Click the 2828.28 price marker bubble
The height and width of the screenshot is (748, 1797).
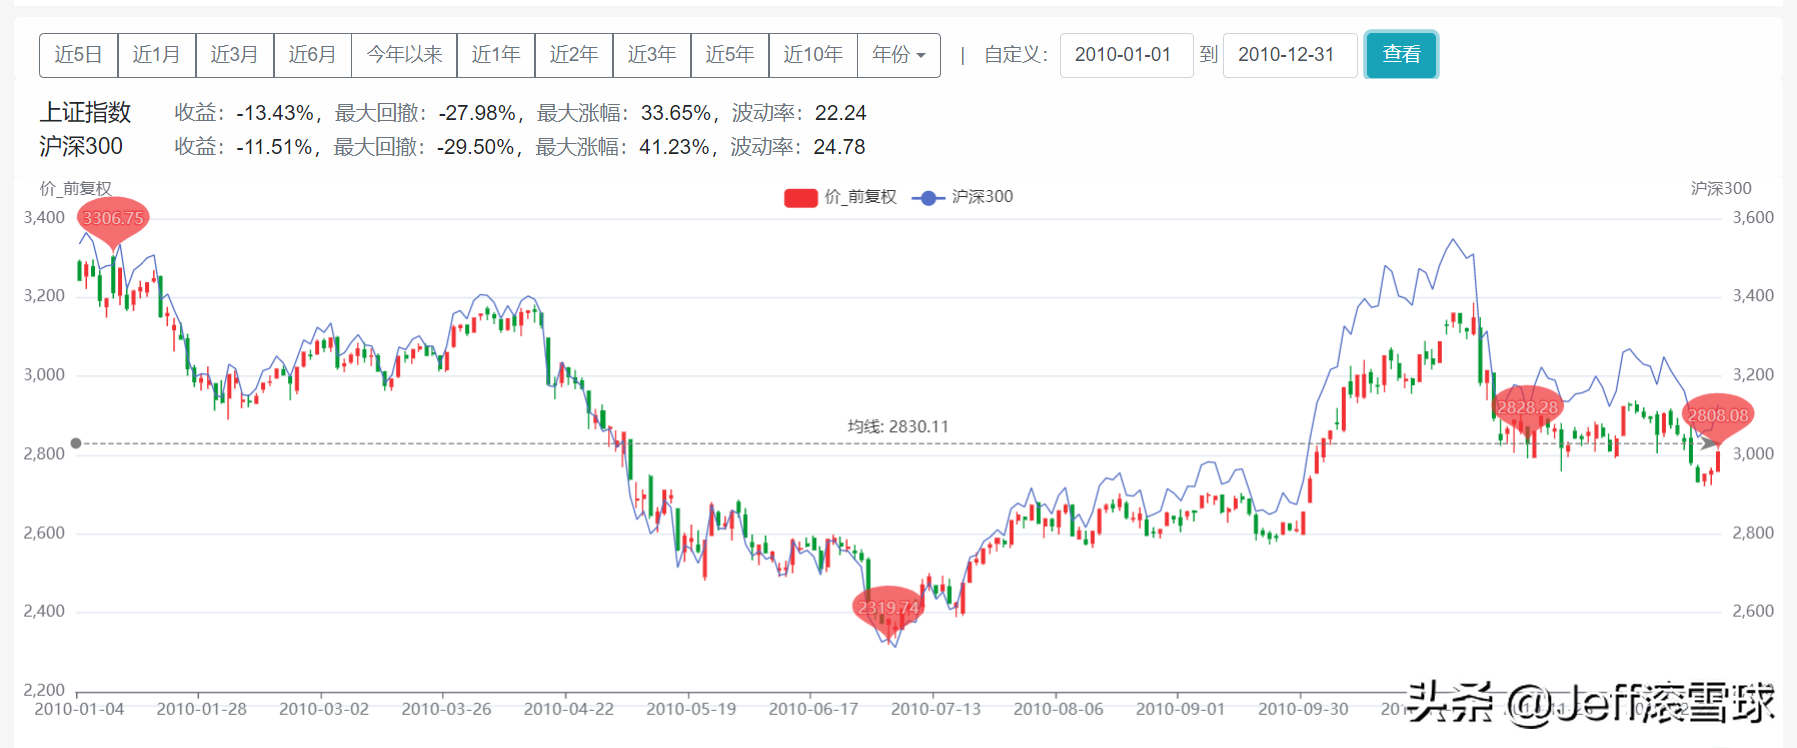click(x=1527, y=407)
